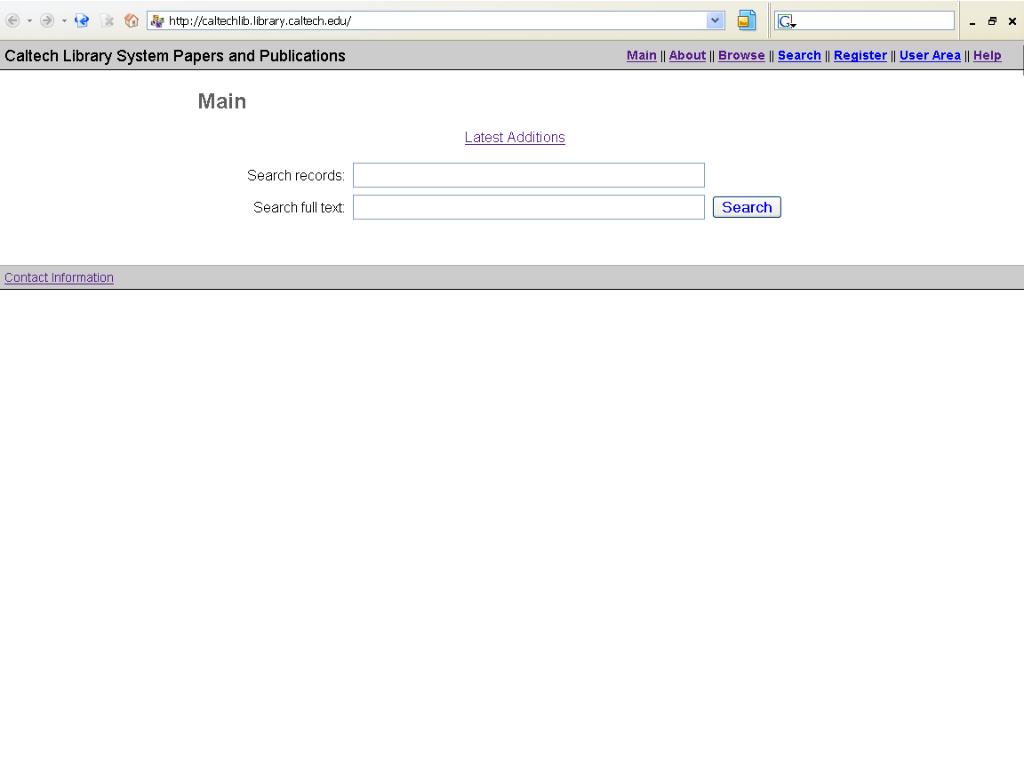
Task: Expand the address bar URL dropdown
Action: 715,21
